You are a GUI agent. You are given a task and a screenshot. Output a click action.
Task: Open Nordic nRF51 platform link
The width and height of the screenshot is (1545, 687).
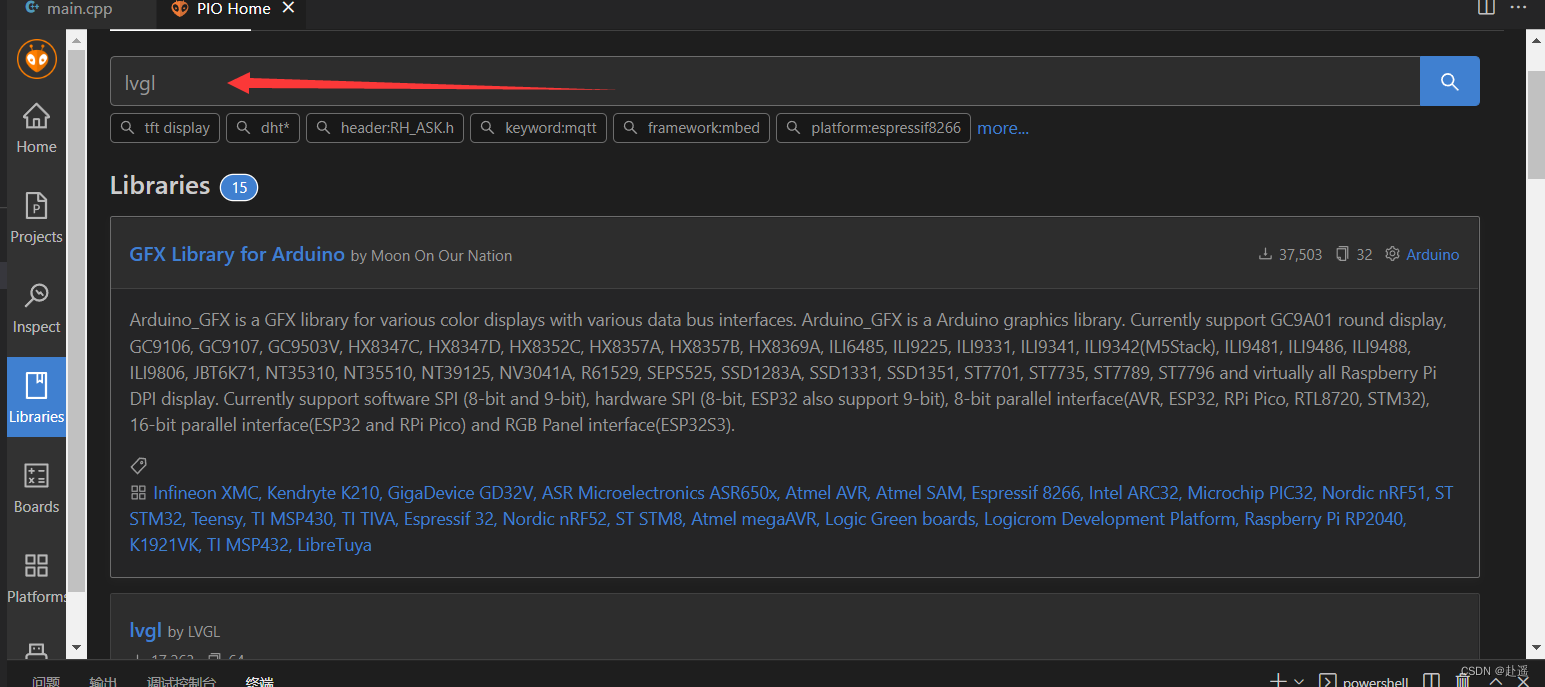click(x=1374, y=493)
